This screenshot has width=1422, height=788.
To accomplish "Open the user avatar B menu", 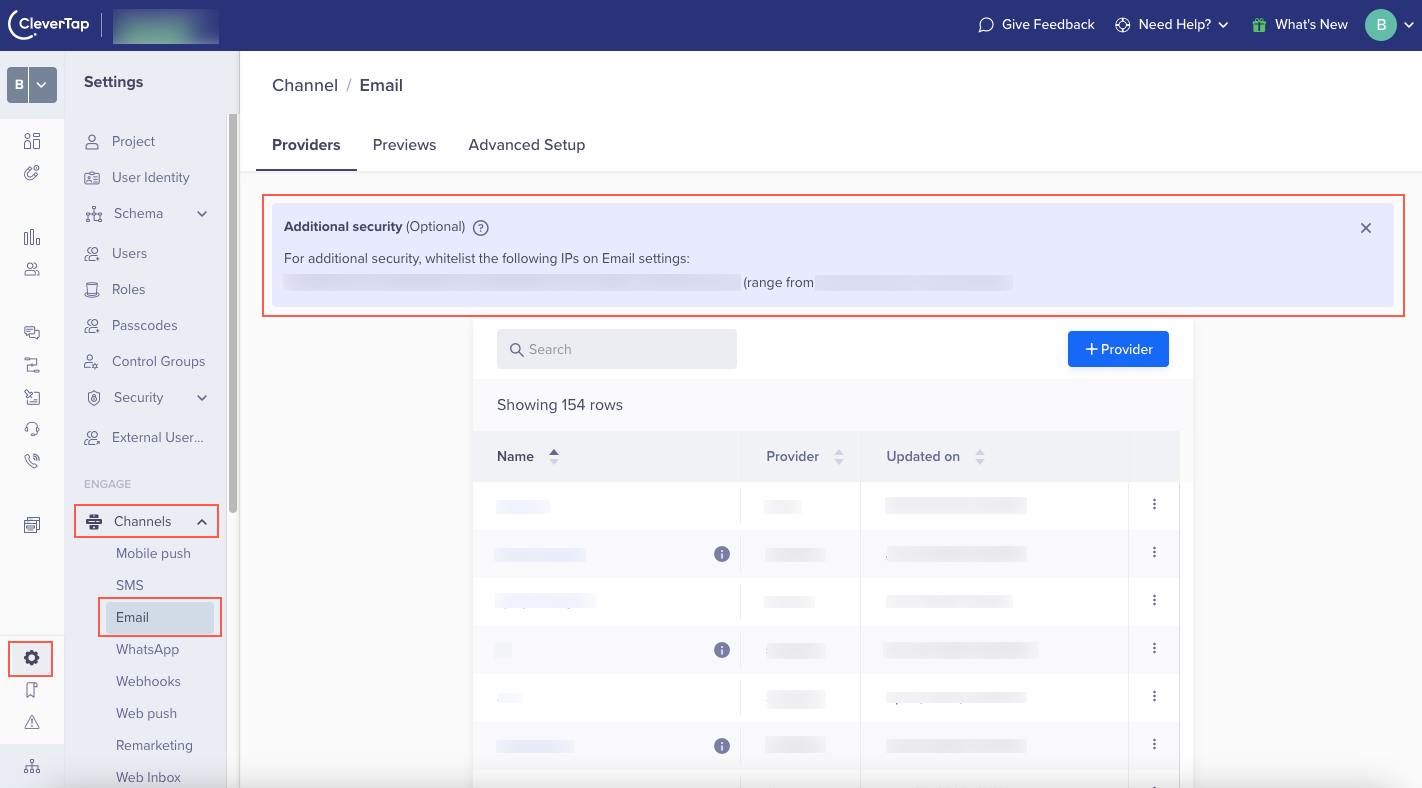I will 1381,25.
